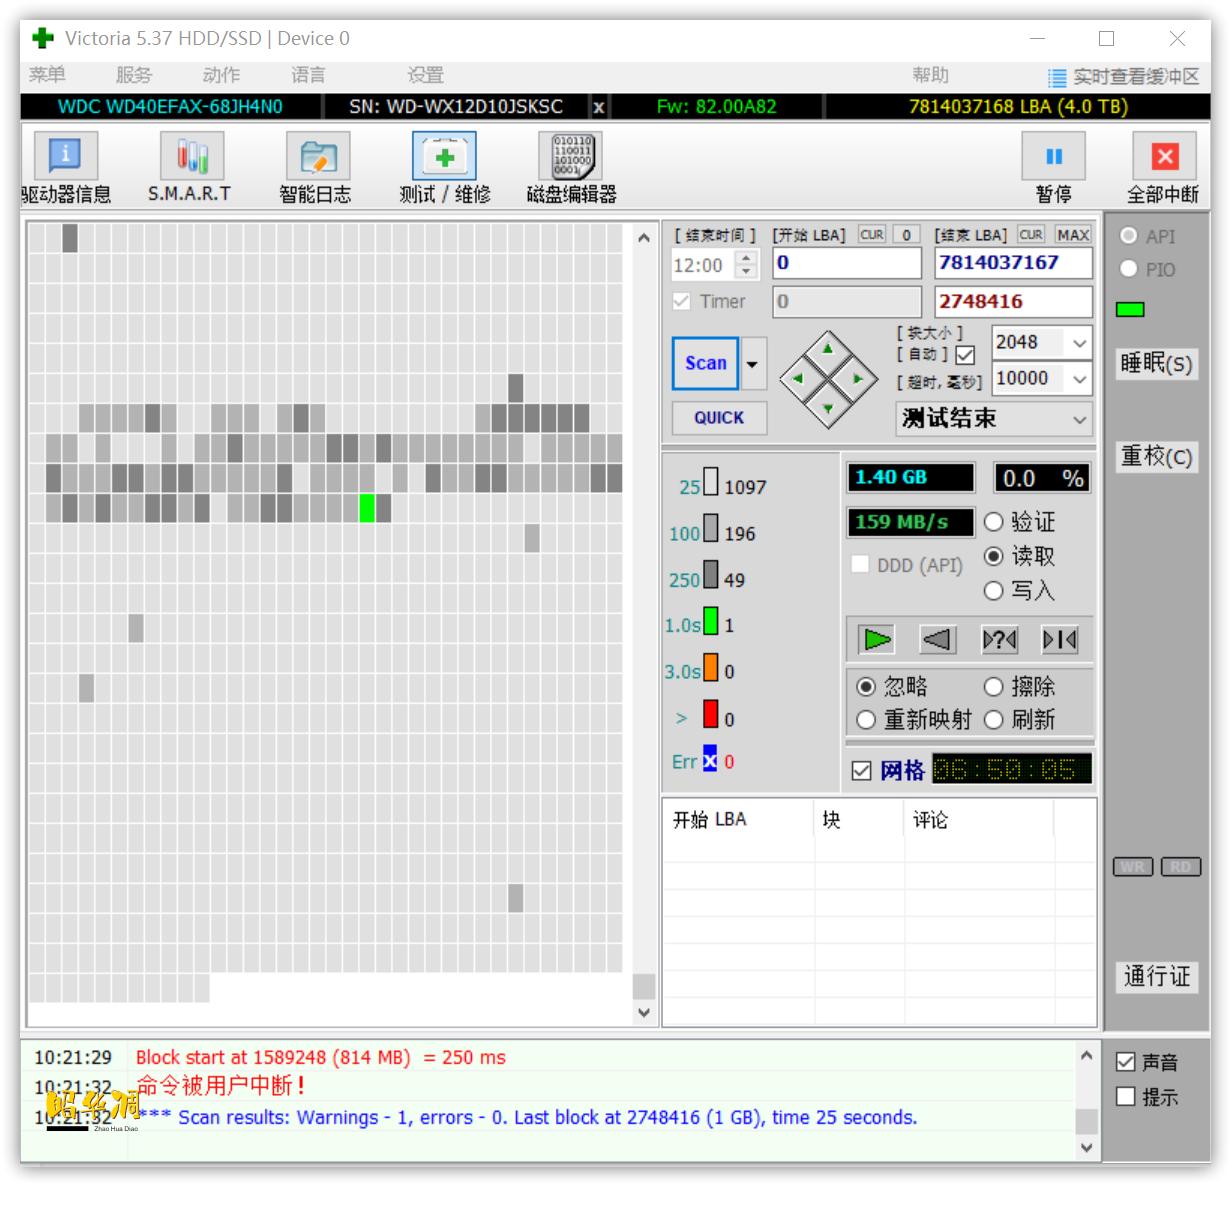Open the 磁盘编辑器 disk editor icon
Viewport: 1231px width, 1217px height.
click(x=571, y=157)
